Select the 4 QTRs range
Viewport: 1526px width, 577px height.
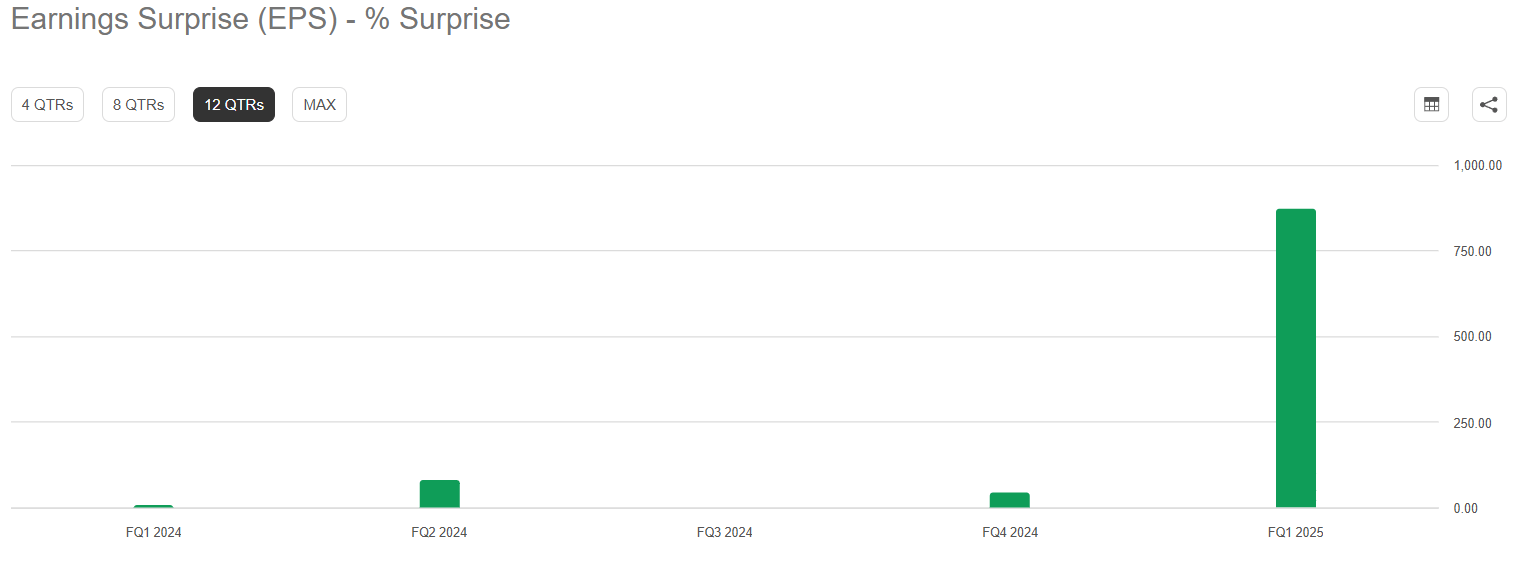(47, 105)
